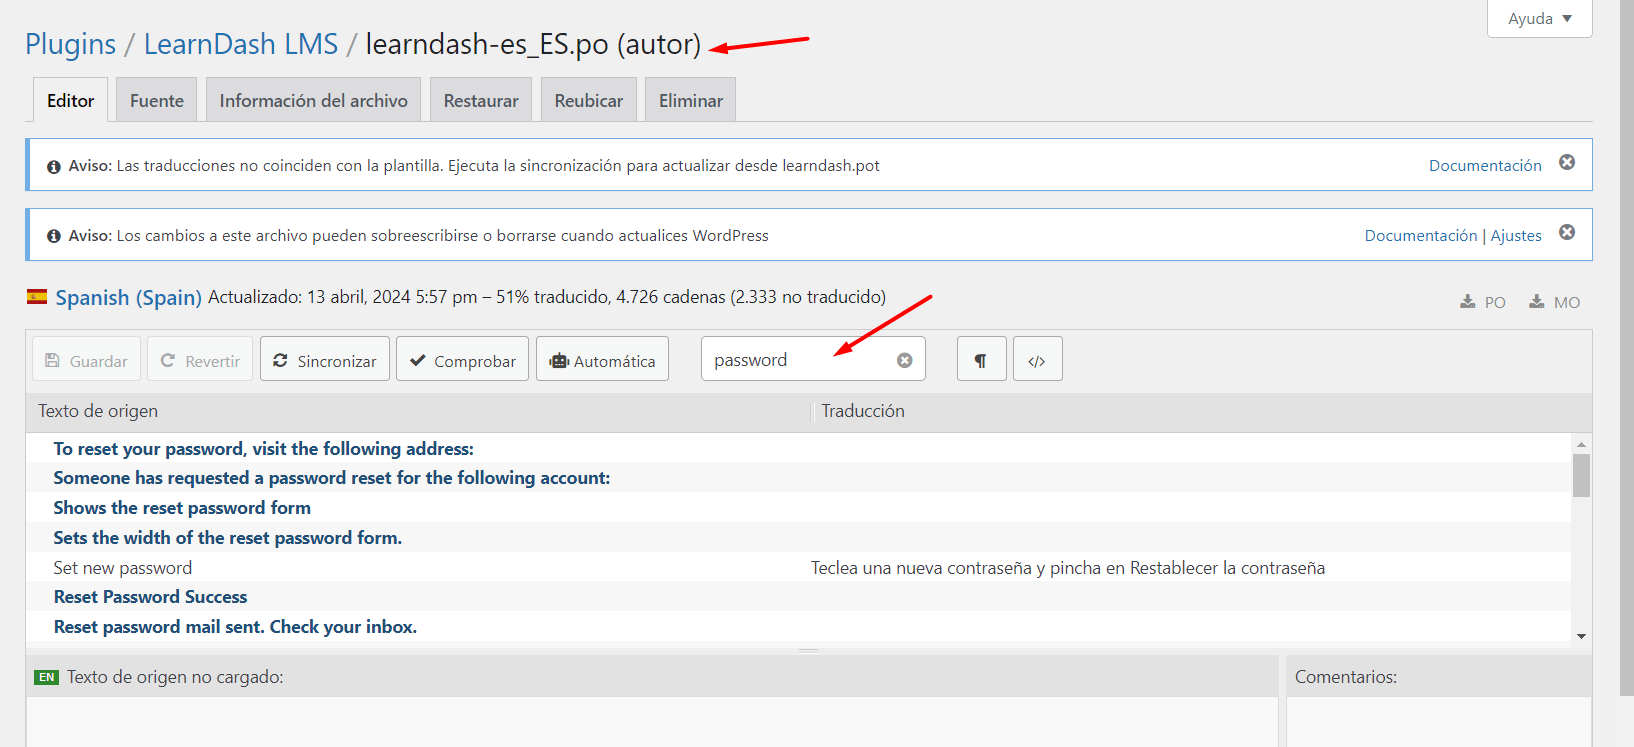Open Documentación link in sync notice
1634x747 pixels.
tap(1485, 165)
